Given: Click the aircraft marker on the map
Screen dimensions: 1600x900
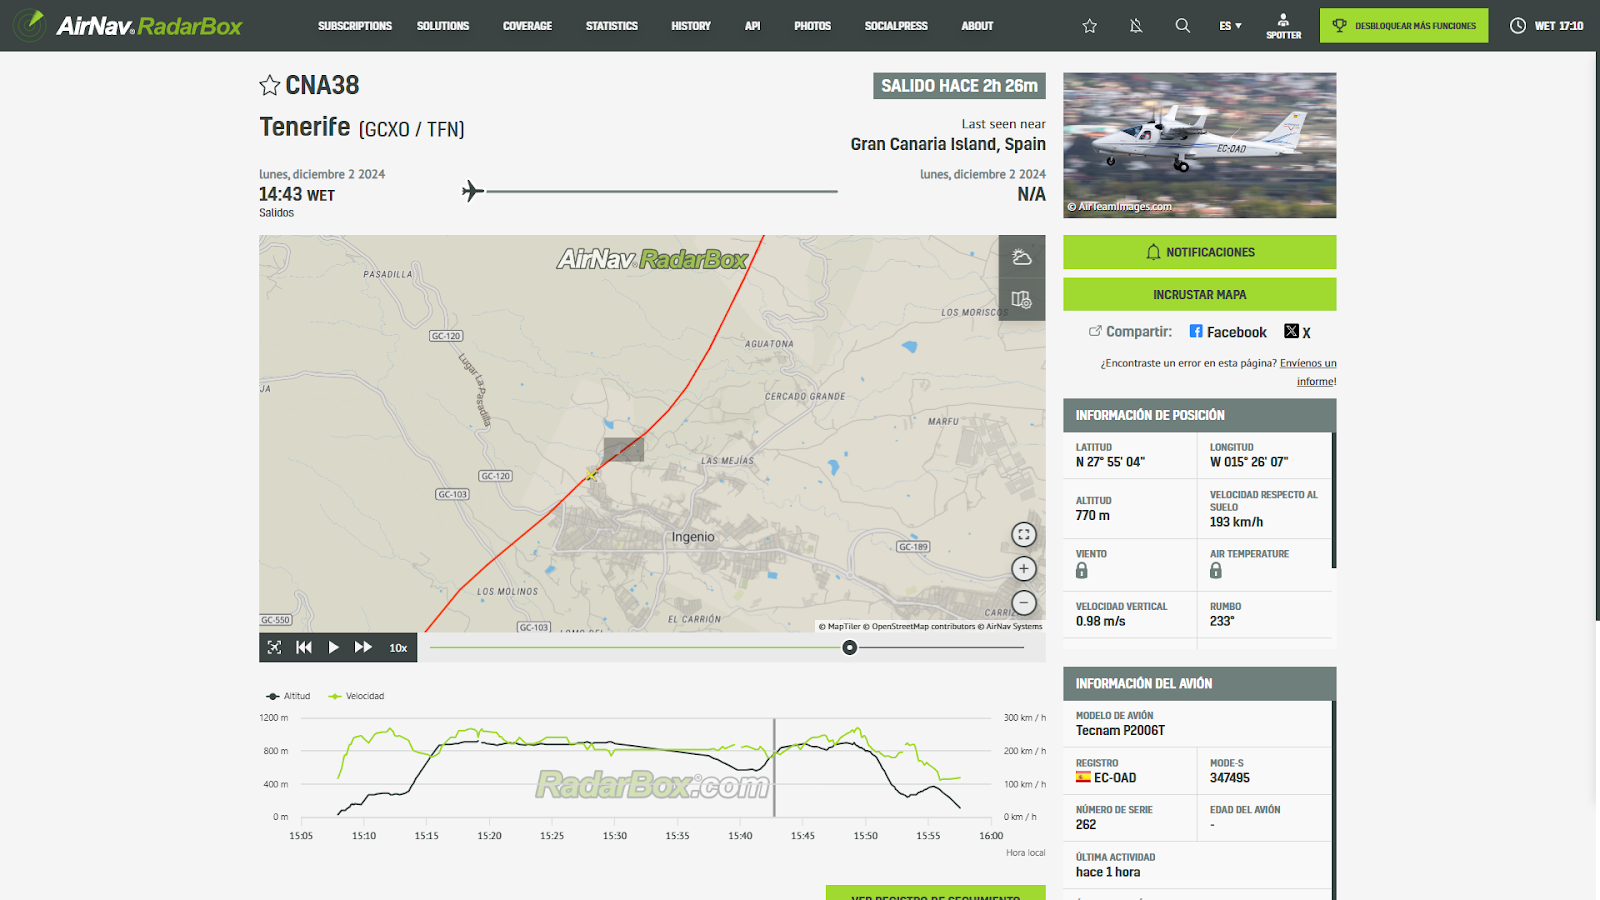Looking at the screenshot, I should tap(592, 474).
